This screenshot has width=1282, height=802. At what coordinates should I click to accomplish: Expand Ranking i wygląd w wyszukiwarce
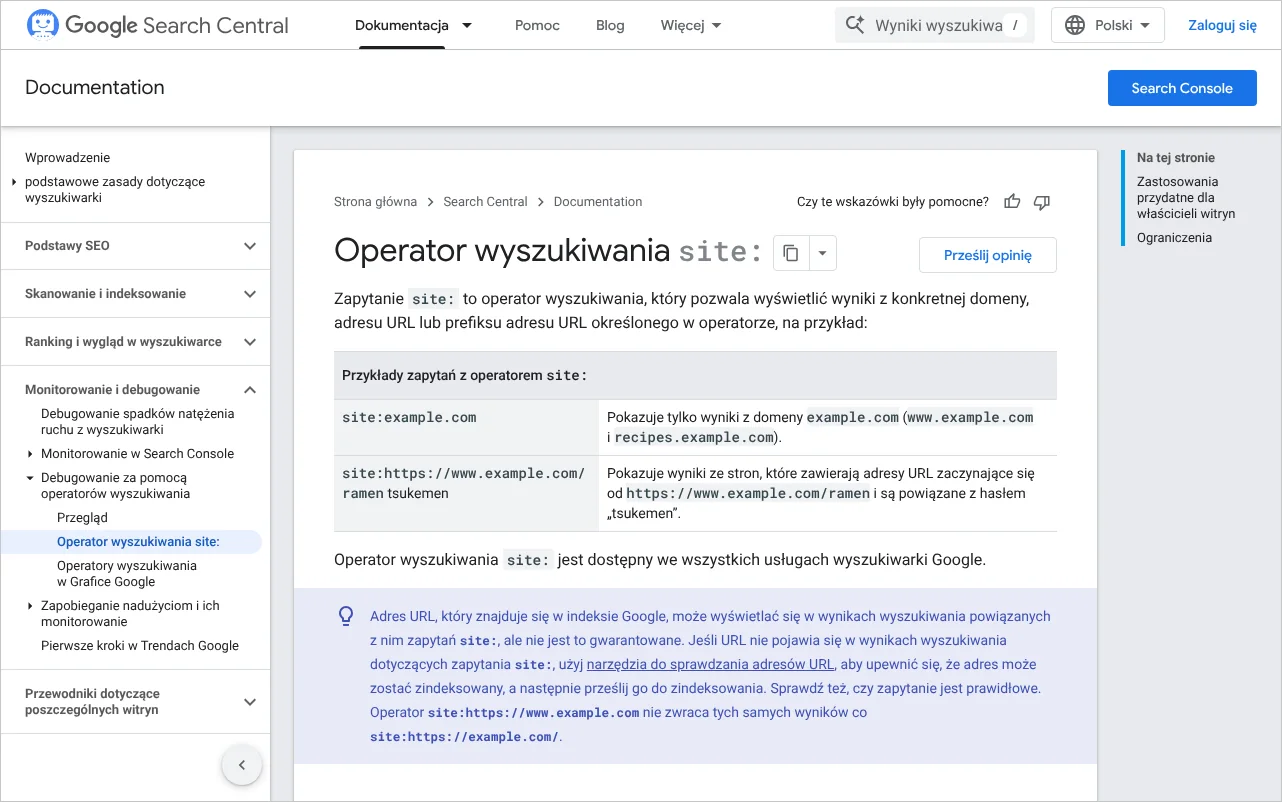(x=250, y=342)
